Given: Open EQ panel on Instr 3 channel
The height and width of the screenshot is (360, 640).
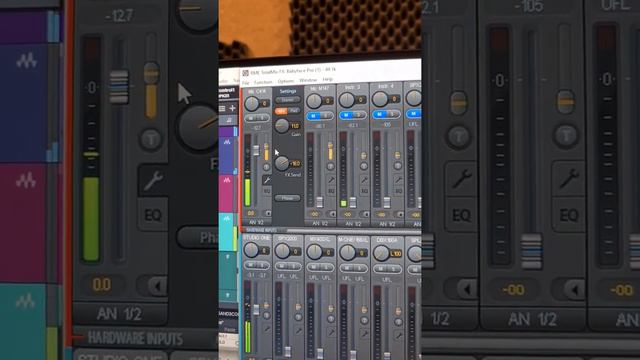Looking at the screenshot, I should [364, 191].
